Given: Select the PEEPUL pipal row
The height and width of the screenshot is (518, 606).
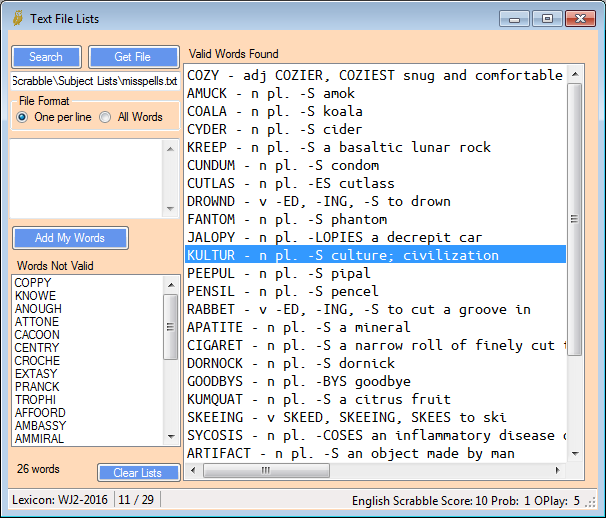Looking at the screenshot, I should pos(376,273).
